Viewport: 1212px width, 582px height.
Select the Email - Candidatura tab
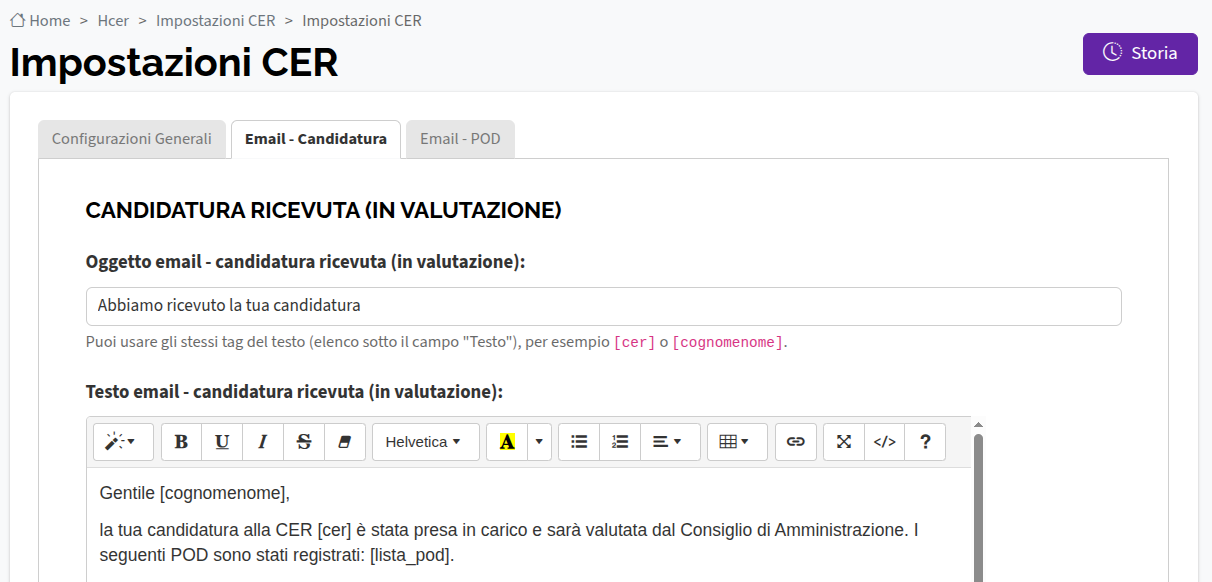(x=316, y=139)
